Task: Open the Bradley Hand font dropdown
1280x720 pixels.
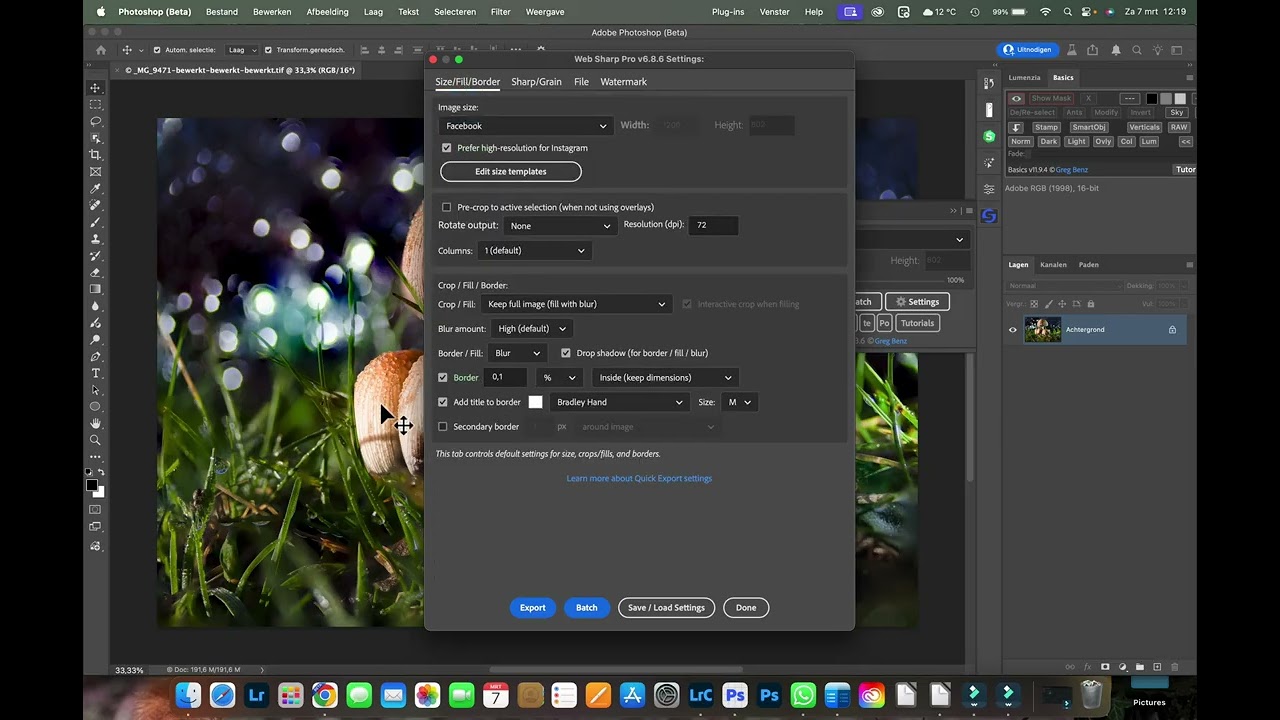Action: 619,402
